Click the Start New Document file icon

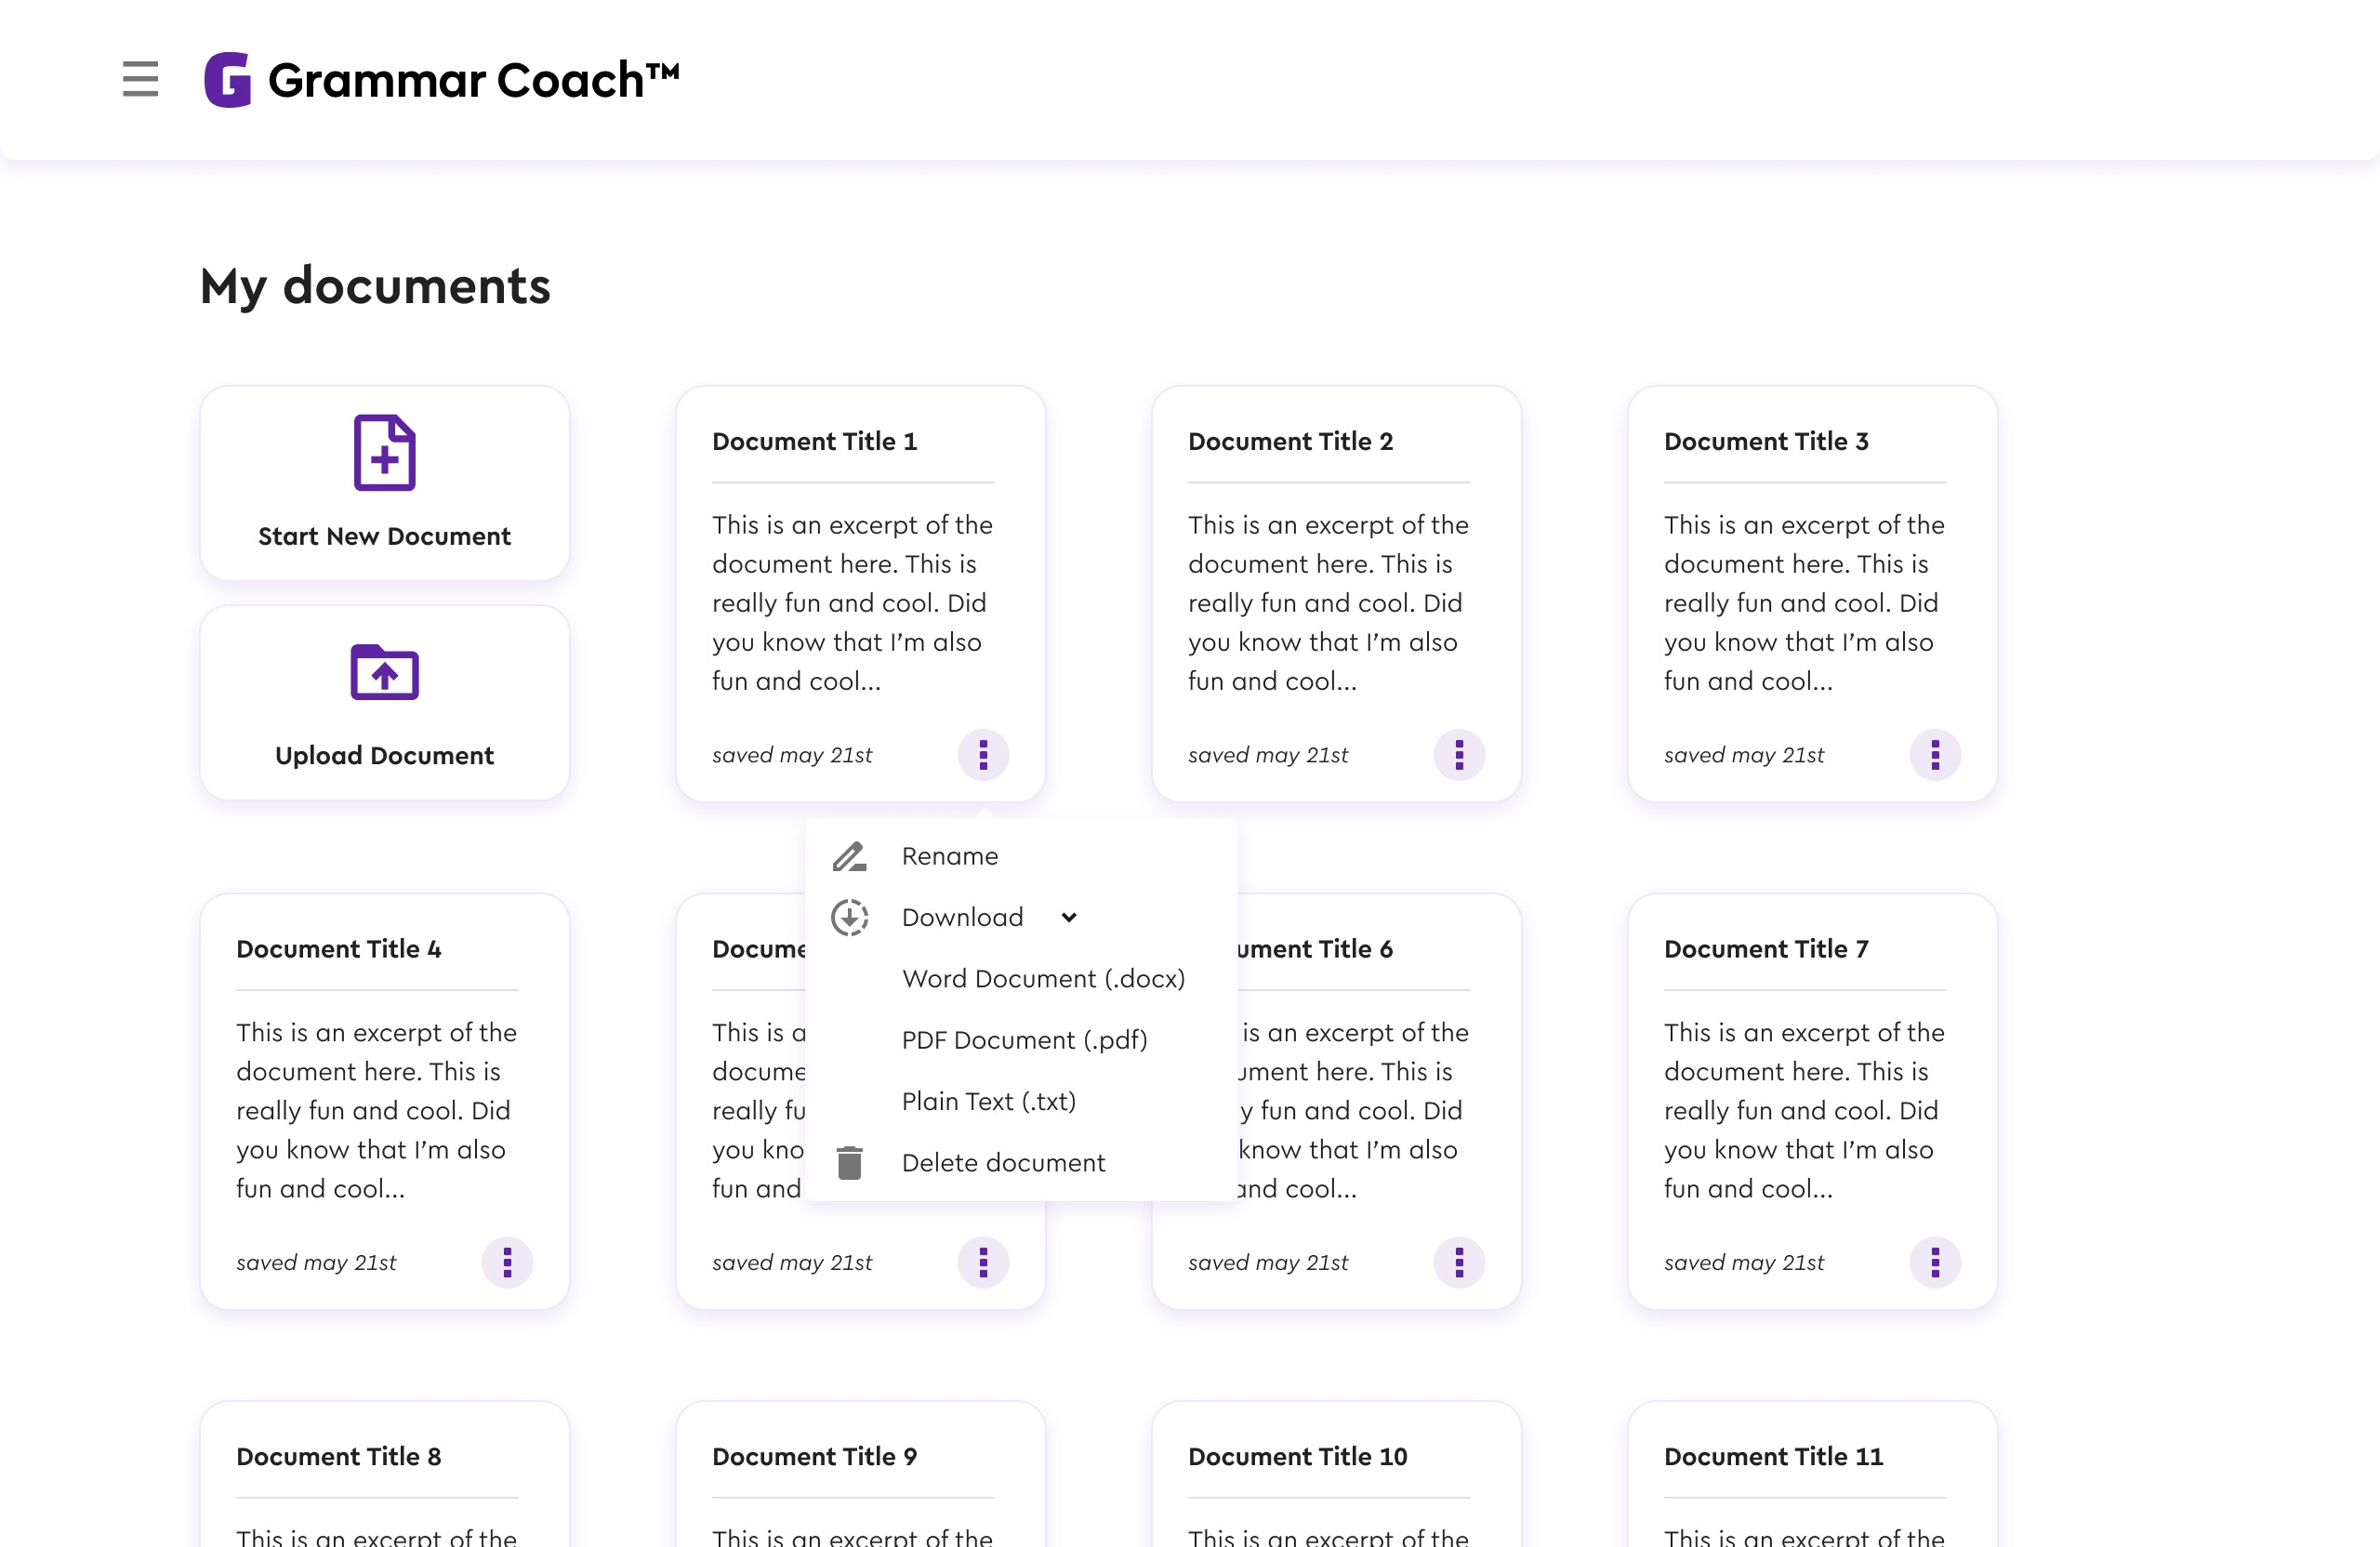tap(384, 452)
